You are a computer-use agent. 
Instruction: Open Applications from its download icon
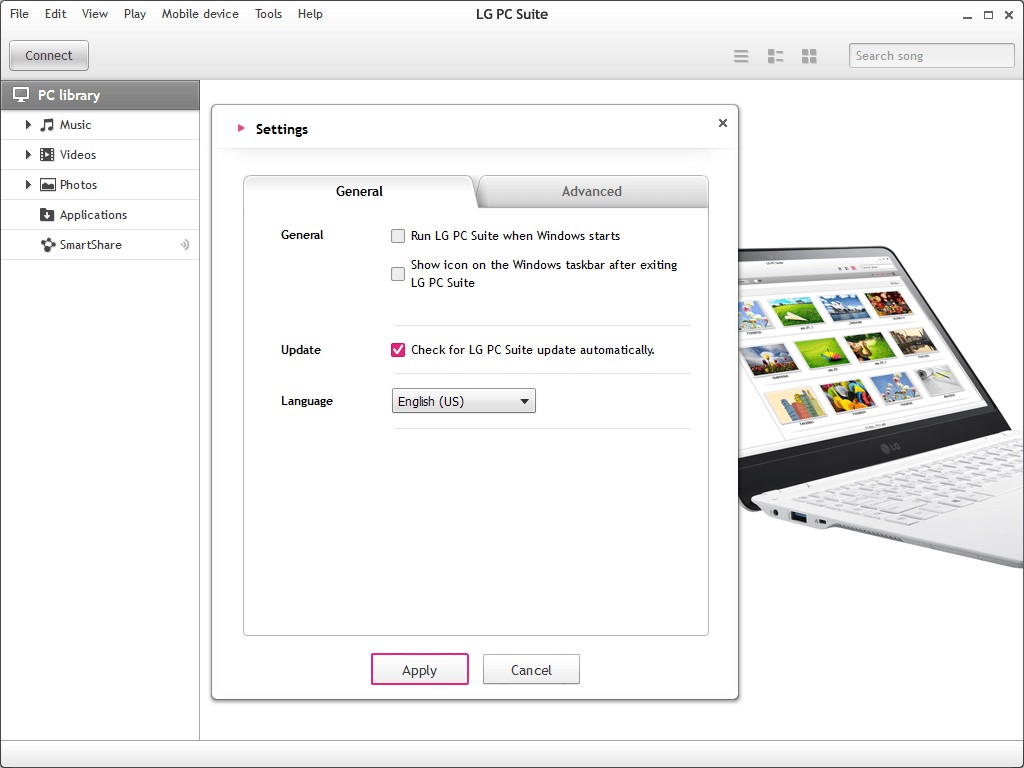[x=47, y=215]
